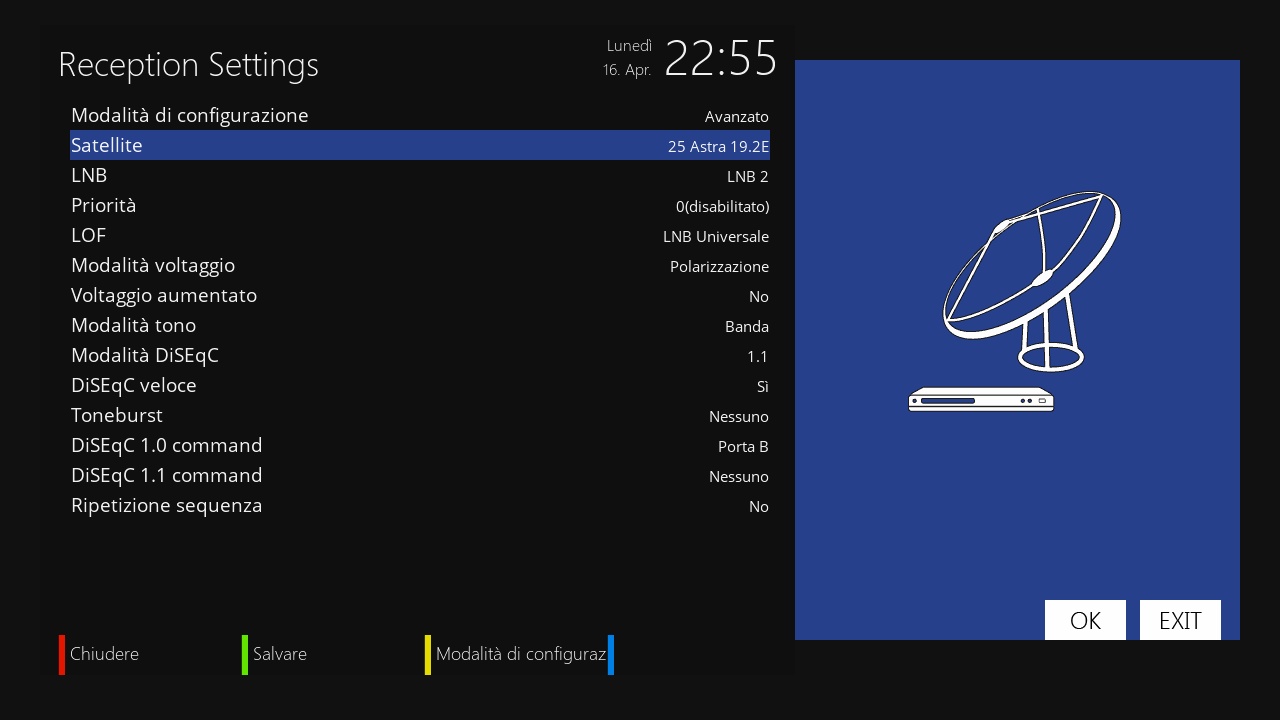Click the blue color key bar
Screen dimensions: 1280x720
click(611, 655)
